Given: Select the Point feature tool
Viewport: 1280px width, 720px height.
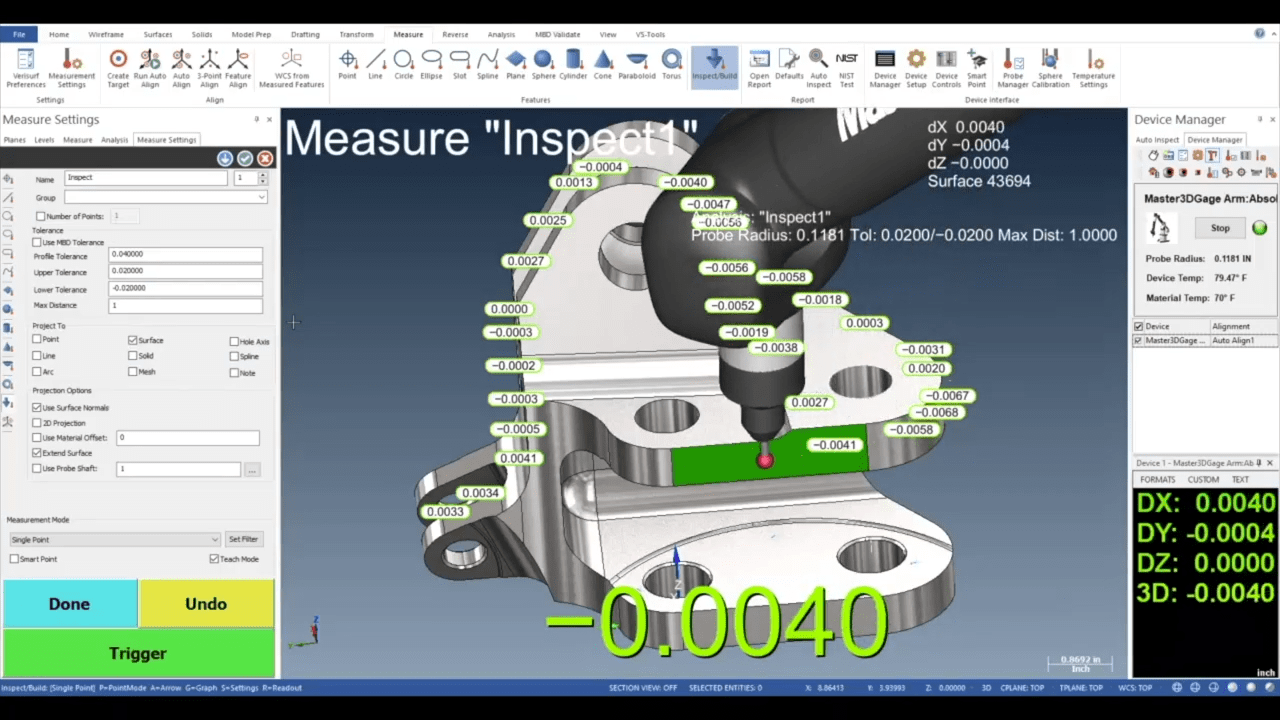Looking at the screenshot, I should coord(347,65).
